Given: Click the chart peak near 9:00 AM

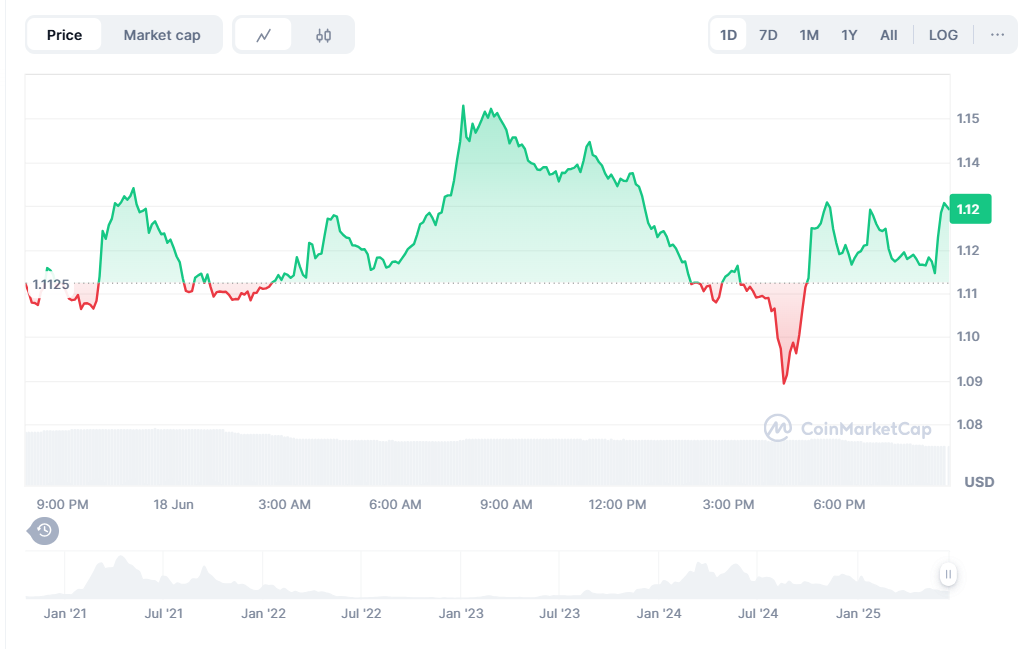Looking at the screenshot, I should pyautogui.click(x=463, y=106).
